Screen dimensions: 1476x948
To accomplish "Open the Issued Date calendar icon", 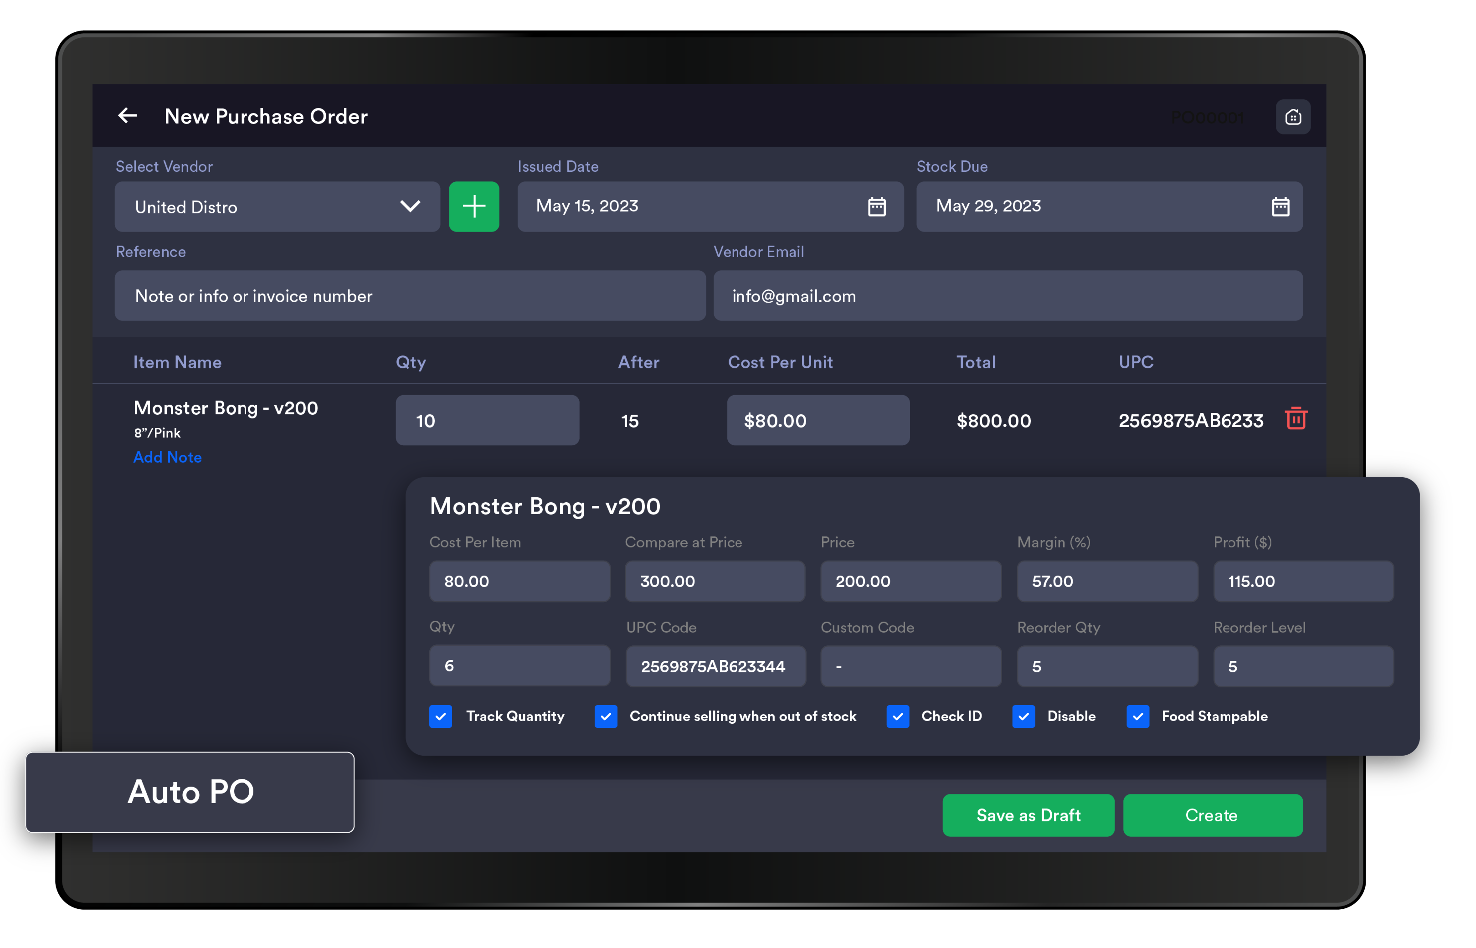I will coord(877,206).
